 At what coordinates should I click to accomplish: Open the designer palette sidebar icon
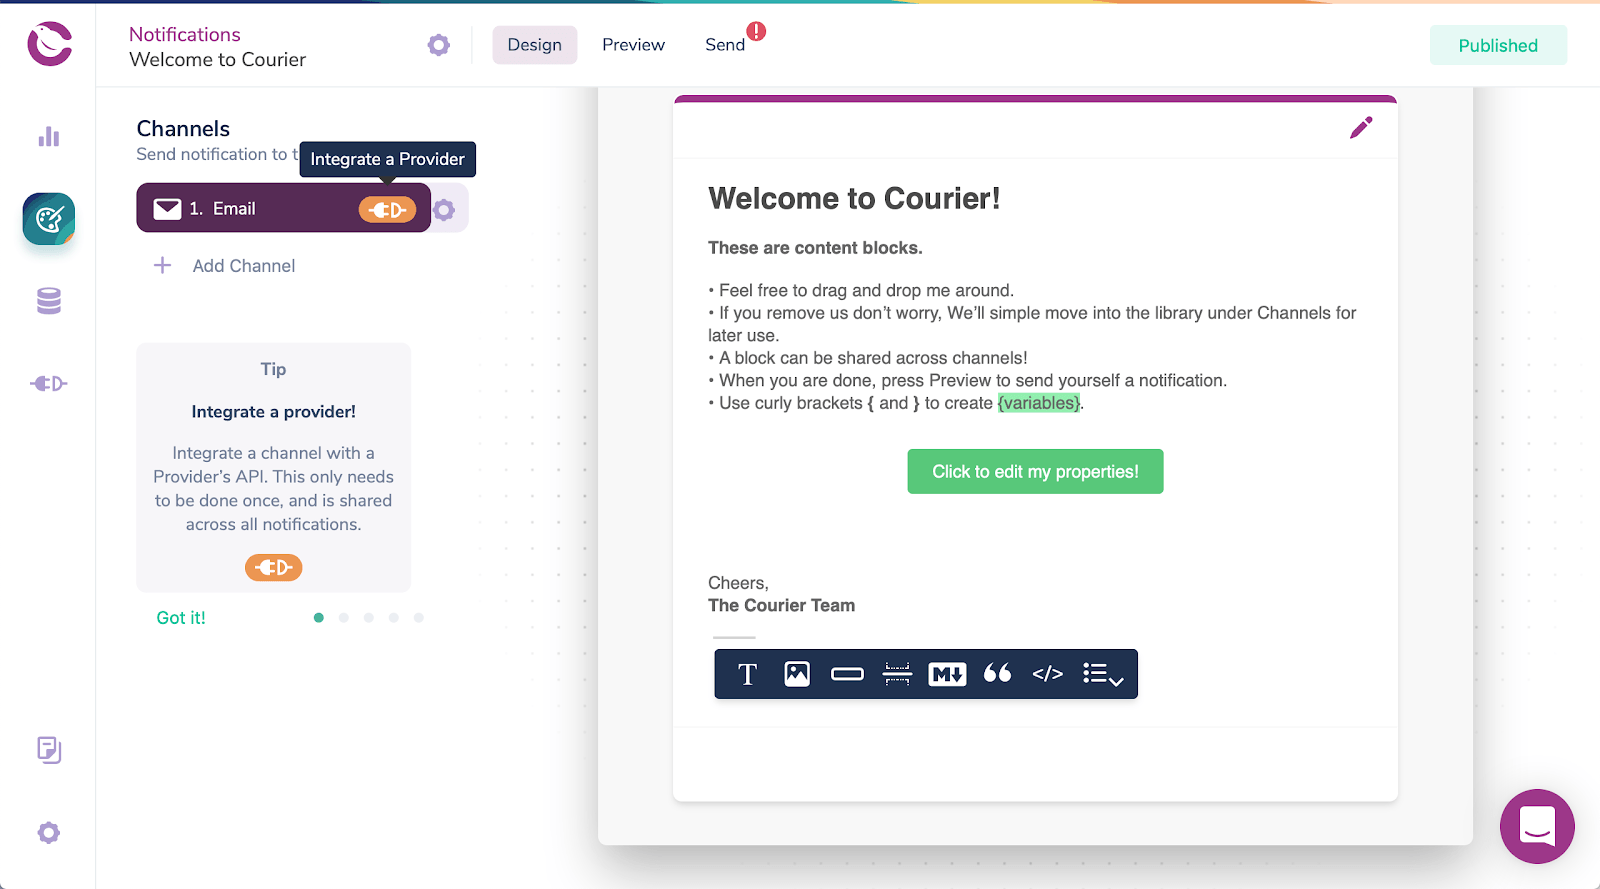tap(49, 219)
